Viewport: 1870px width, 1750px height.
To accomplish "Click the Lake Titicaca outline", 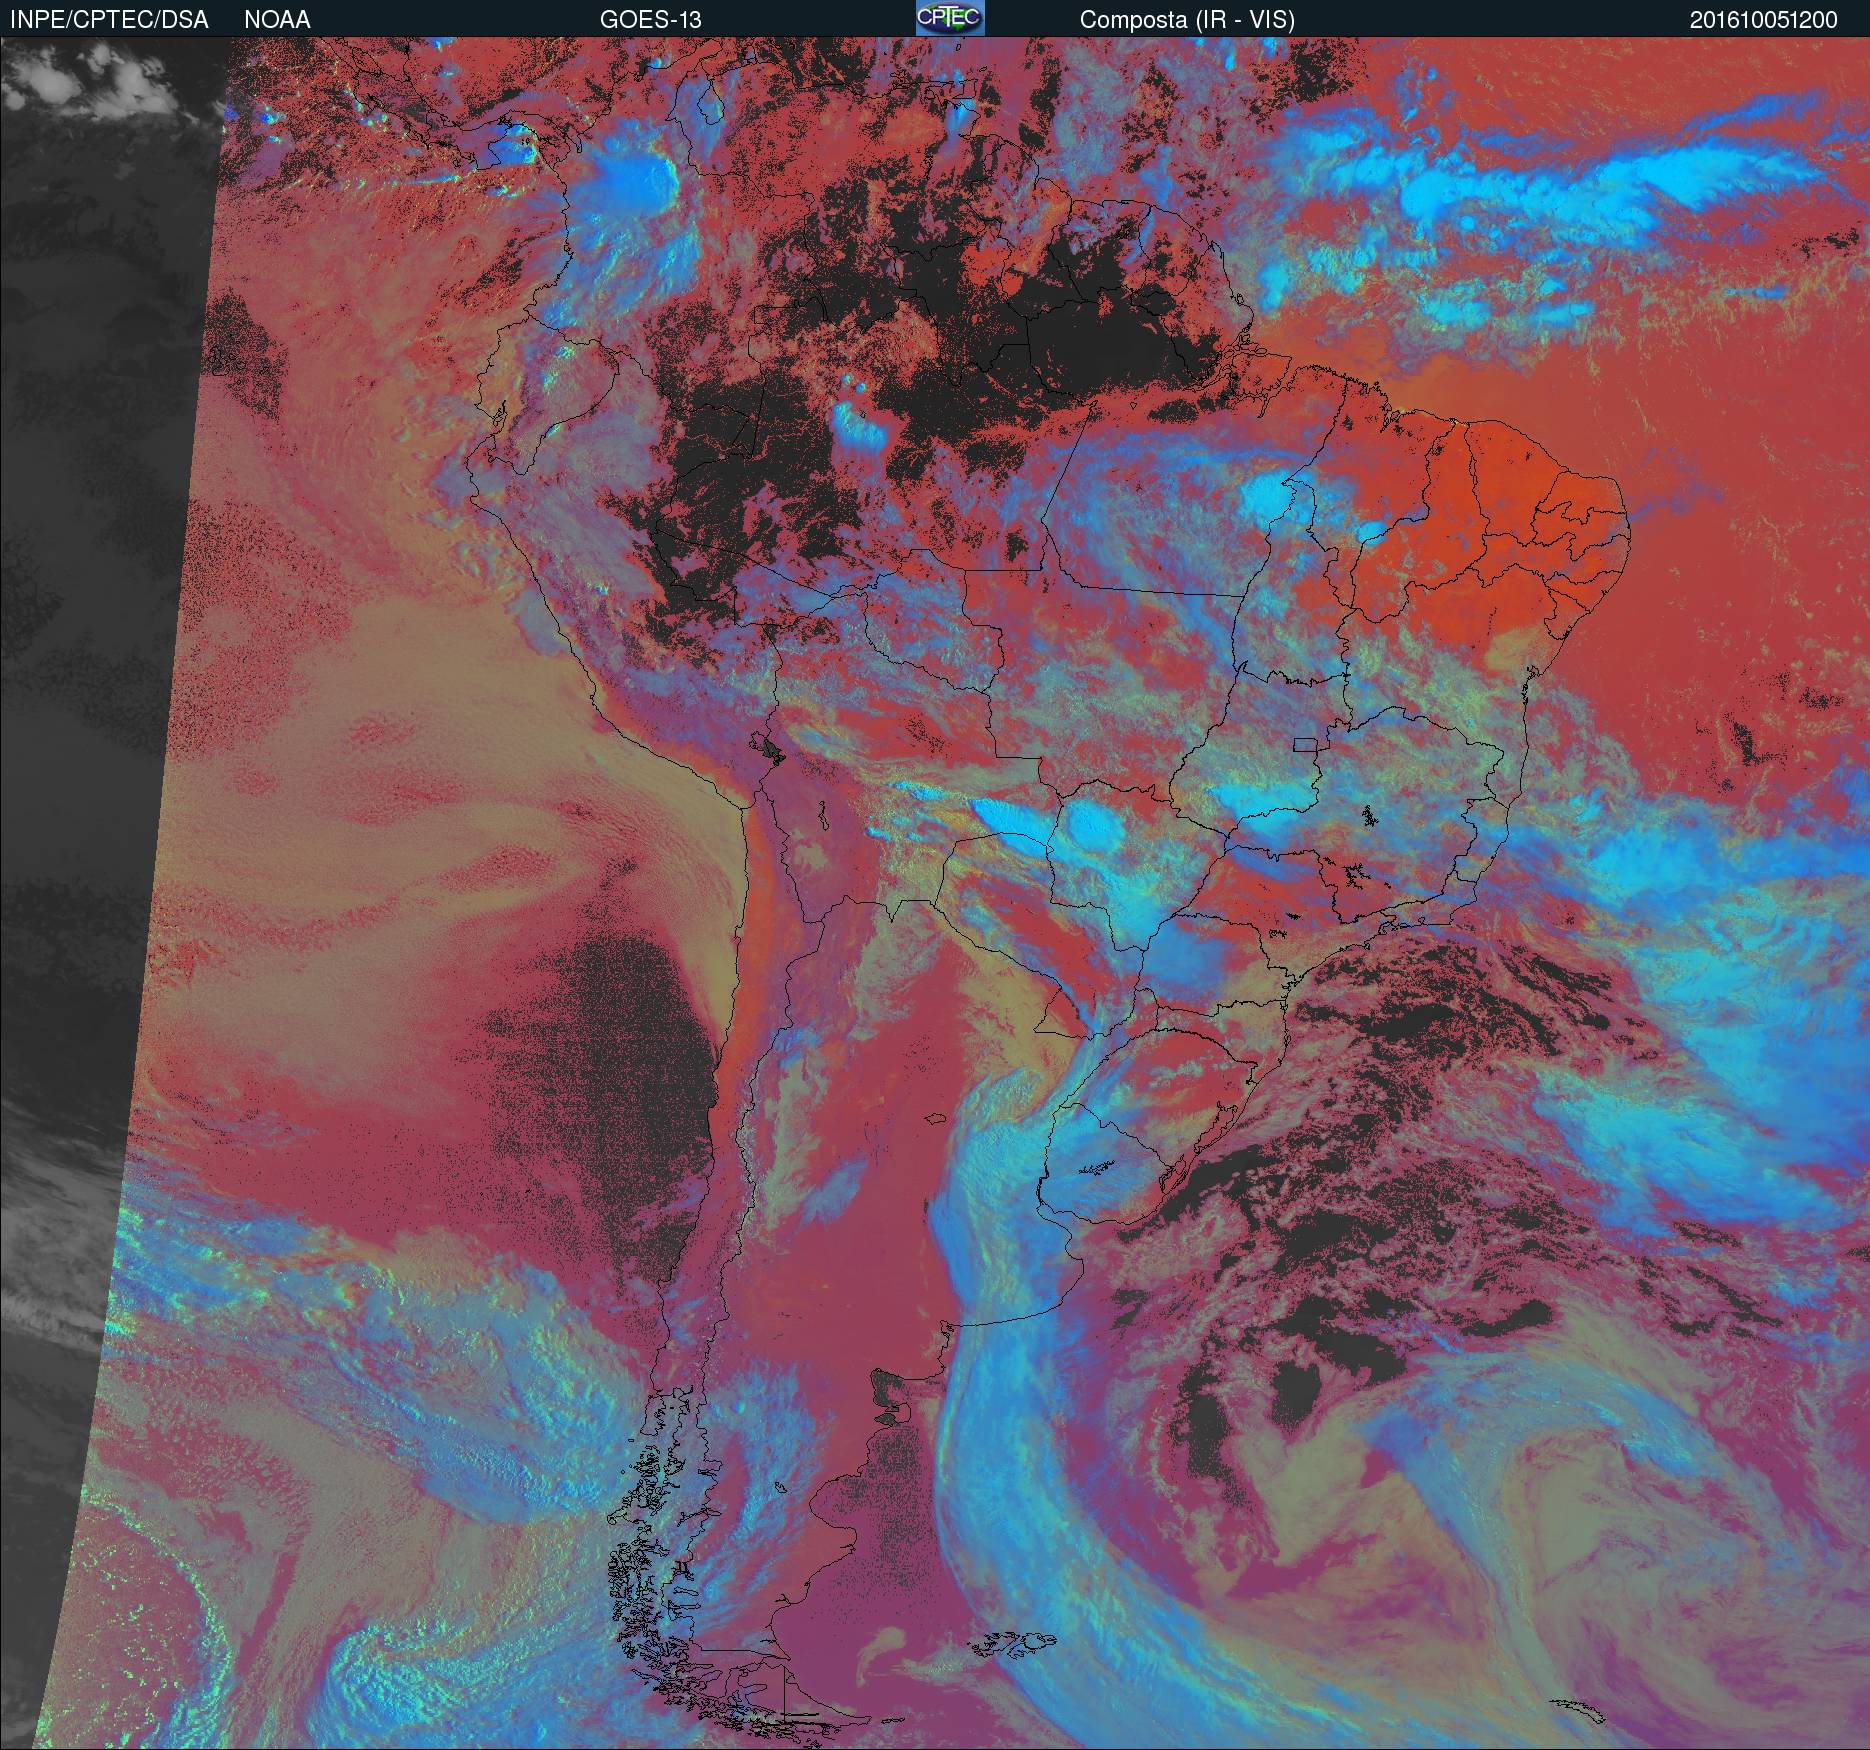I will point(768,746).
